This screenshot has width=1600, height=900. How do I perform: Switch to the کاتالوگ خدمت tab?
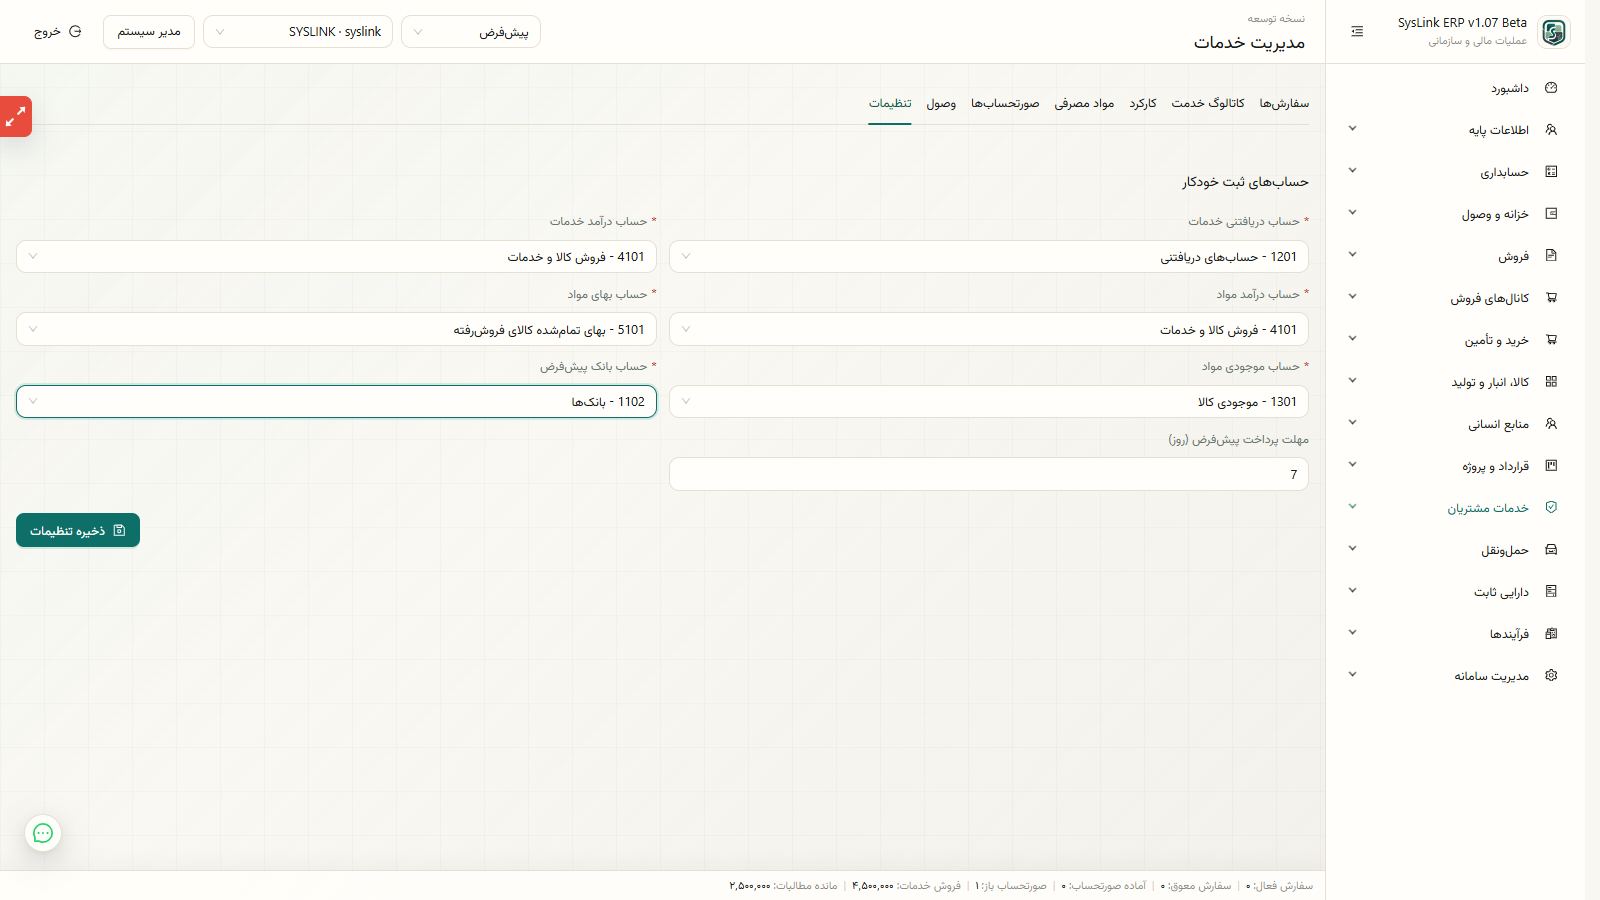pyautogui.click(x=1208, y=104)
